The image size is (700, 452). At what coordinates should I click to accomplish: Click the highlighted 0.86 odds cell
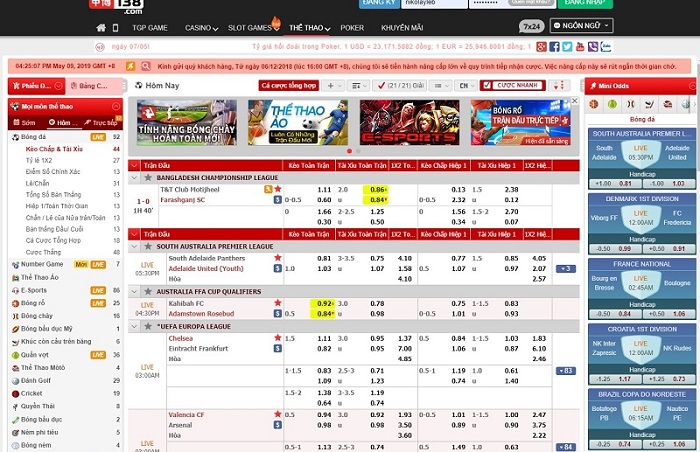pos(378,188)
